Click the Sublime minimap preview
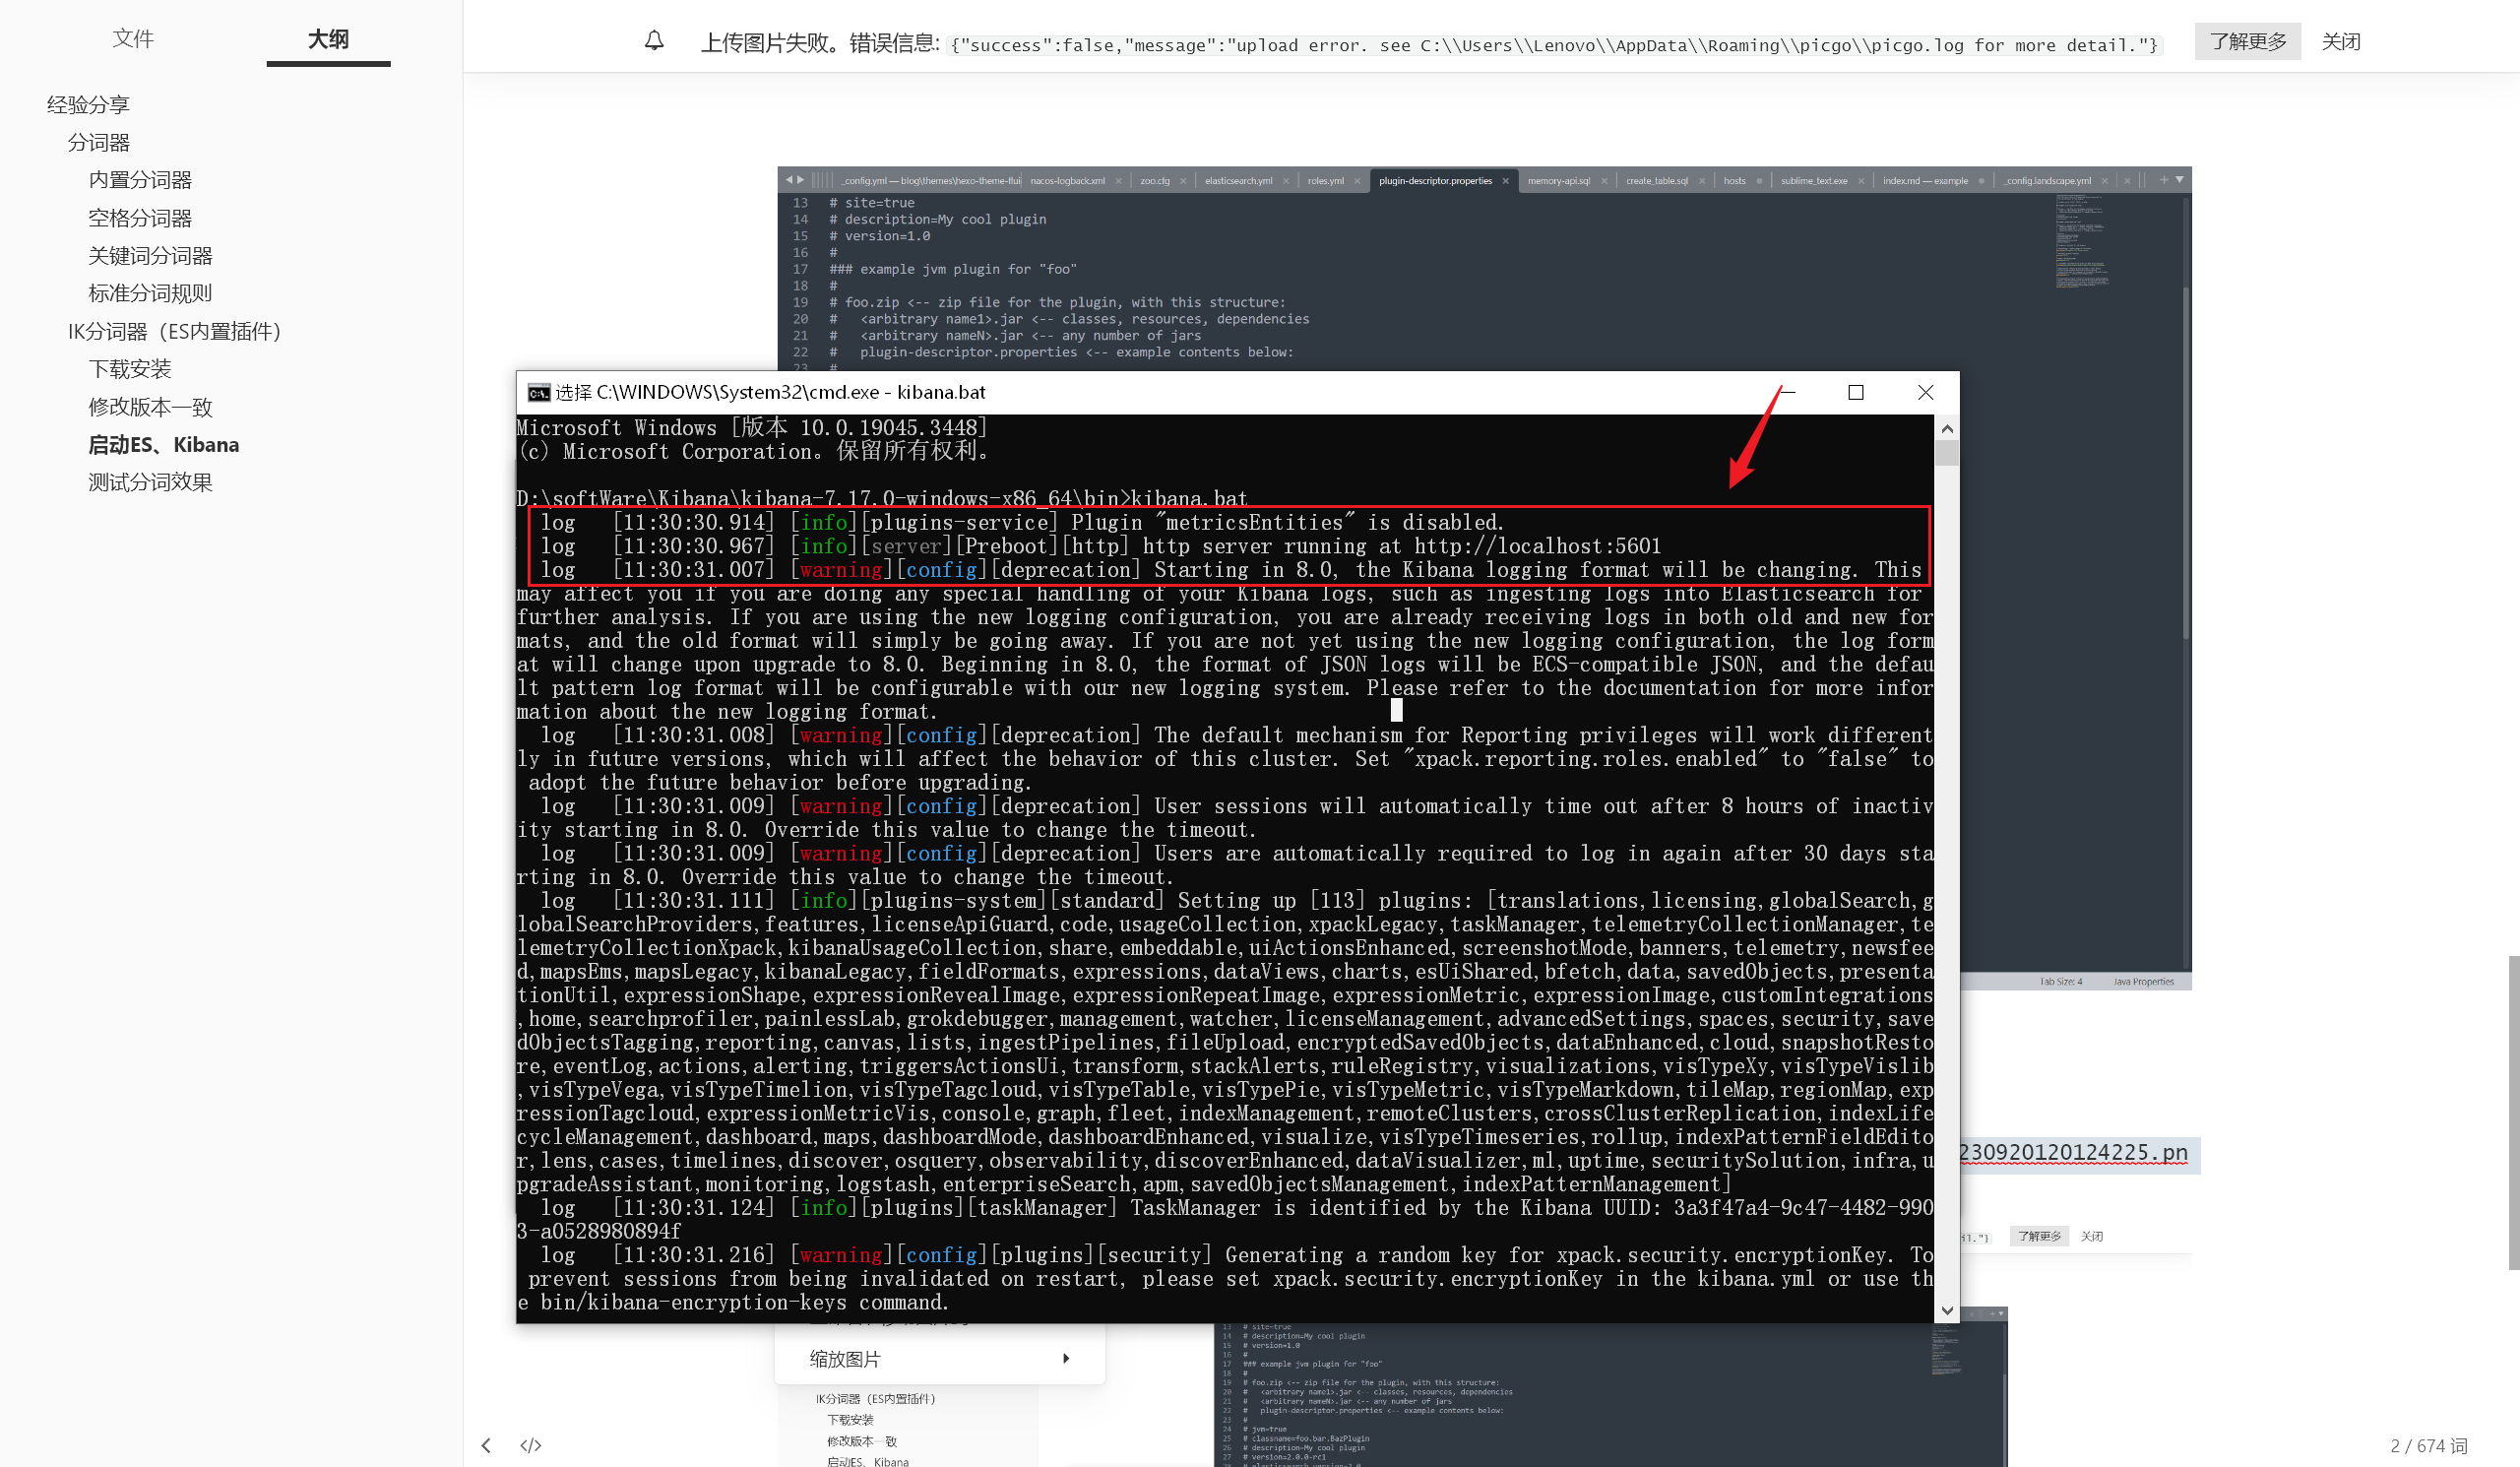Image resolution: width=2520 pixels, height=1467 pixels. 2082,241
